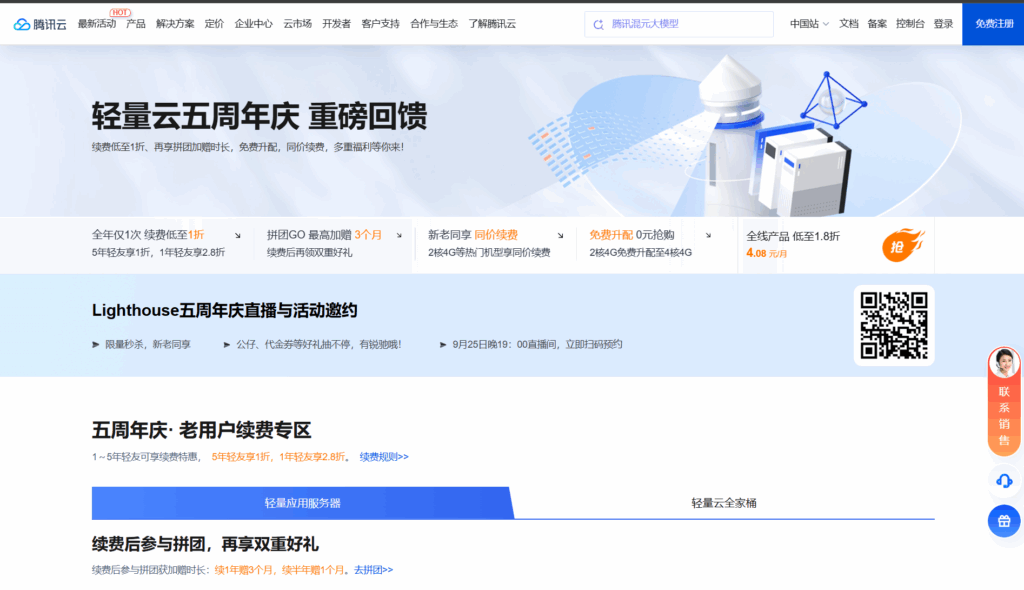The image size is (1024, 590).
Task: Expand the 中国站 region dropdown
Action: point(808,24)
